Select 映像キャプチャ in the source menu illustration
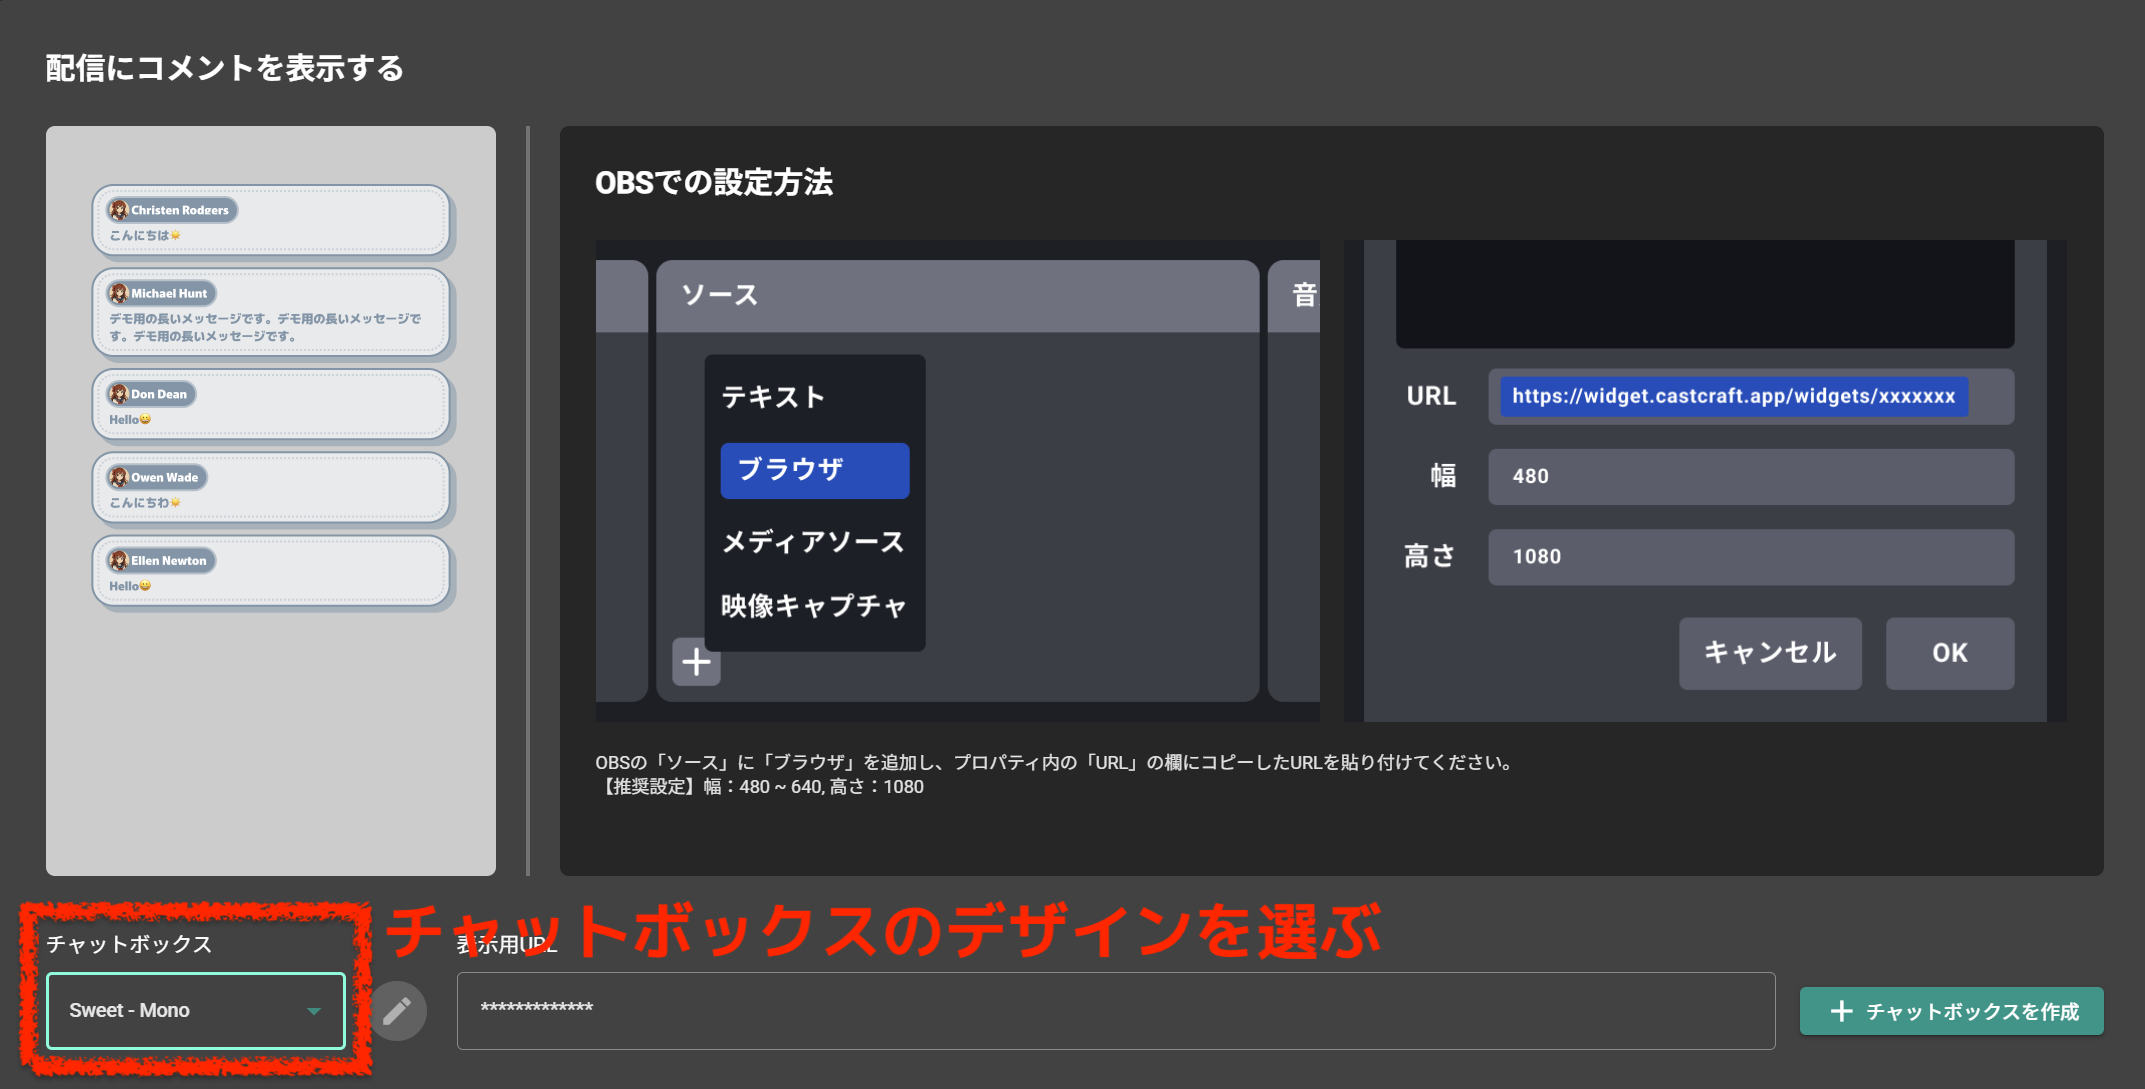This screenshot has height=1089, width=2145. point(813,606)
